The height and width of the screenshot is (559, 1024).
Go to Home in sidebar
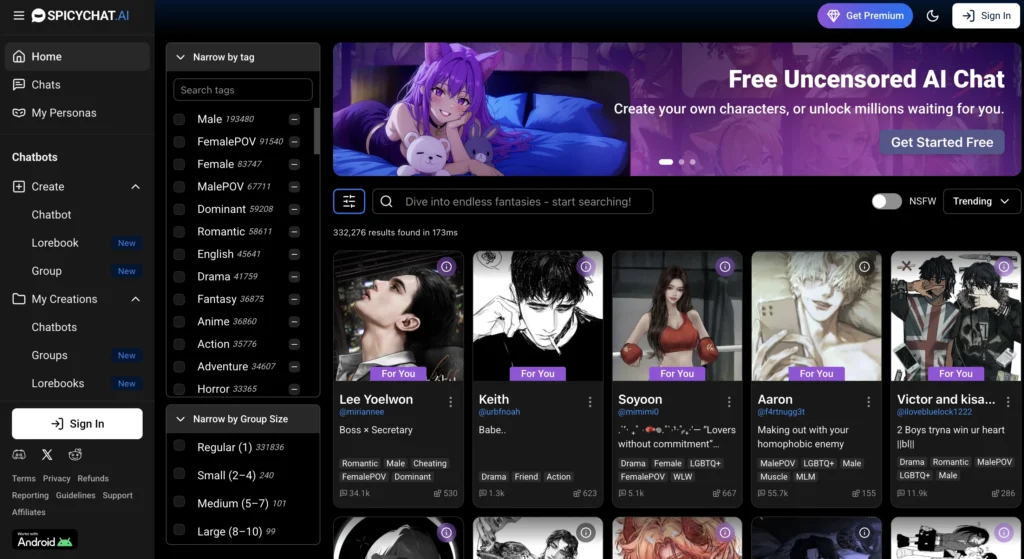77,57
